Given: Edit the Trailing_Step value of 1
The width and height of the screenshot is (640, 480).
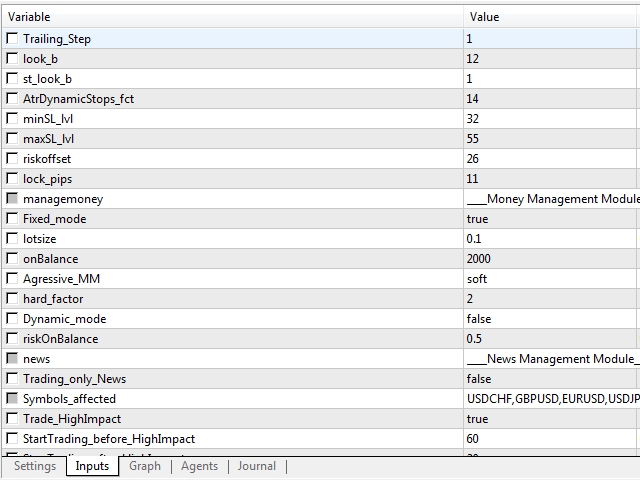Looking at the screenshot, I should [x=550, y=39].
